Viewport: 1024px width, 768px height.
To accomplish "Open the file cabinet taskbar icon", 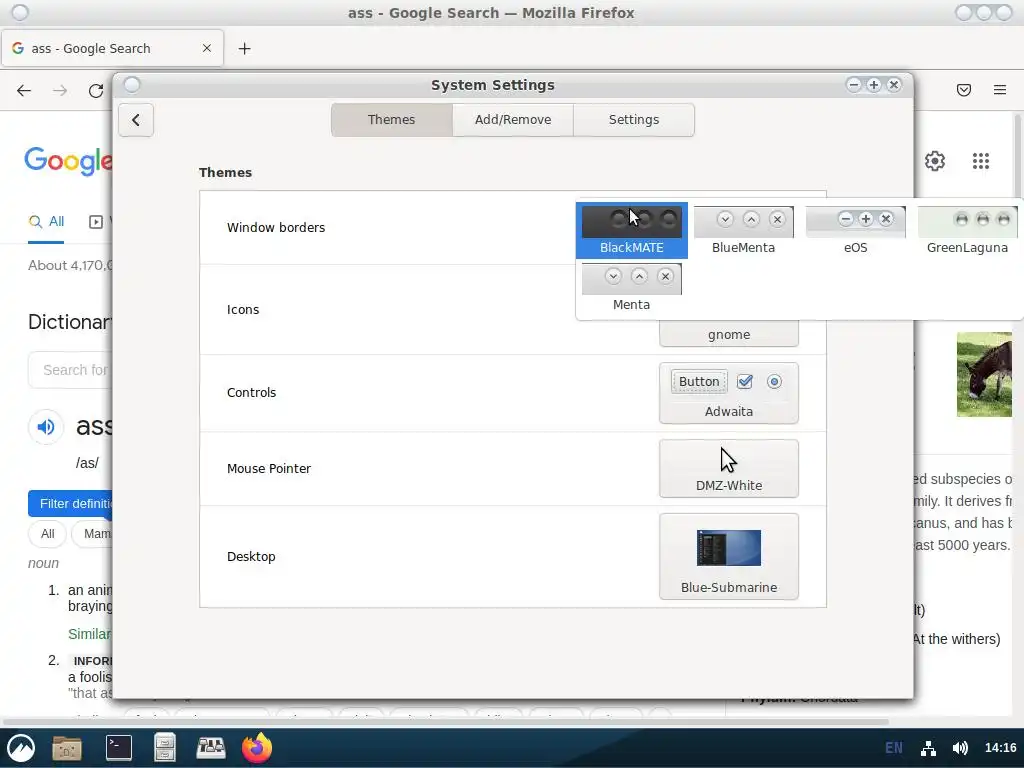I will [165, 748].
